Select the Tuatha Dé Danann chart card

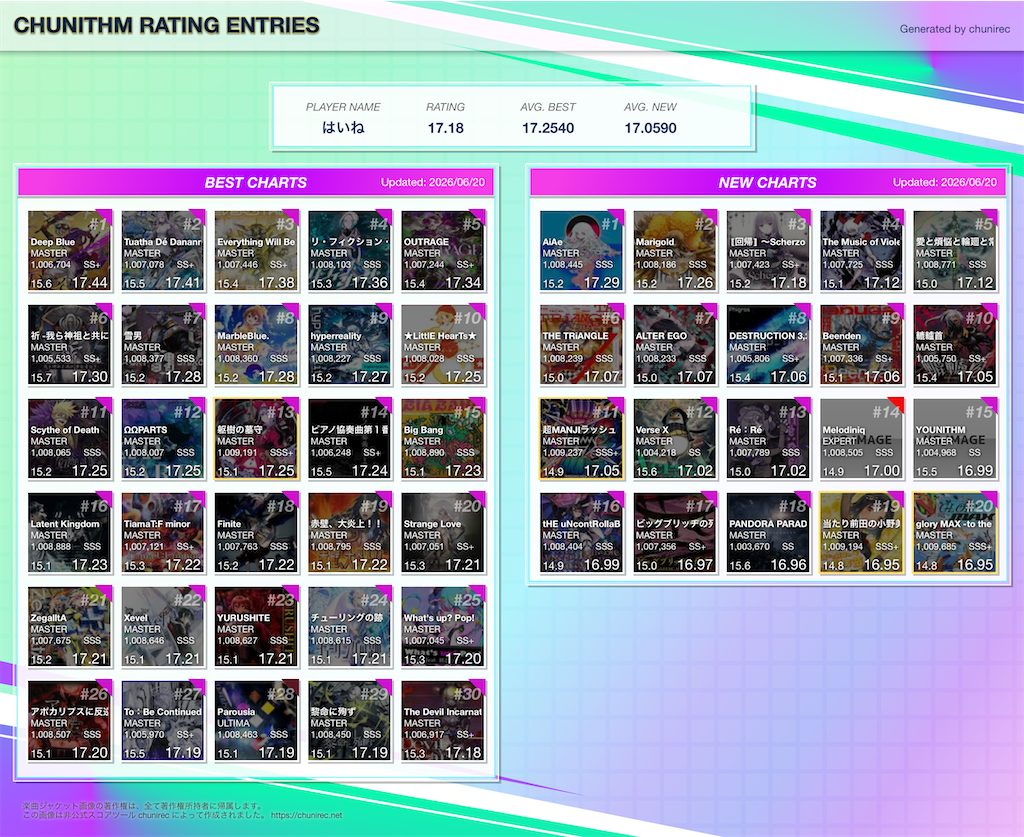(x=163, y=251)
